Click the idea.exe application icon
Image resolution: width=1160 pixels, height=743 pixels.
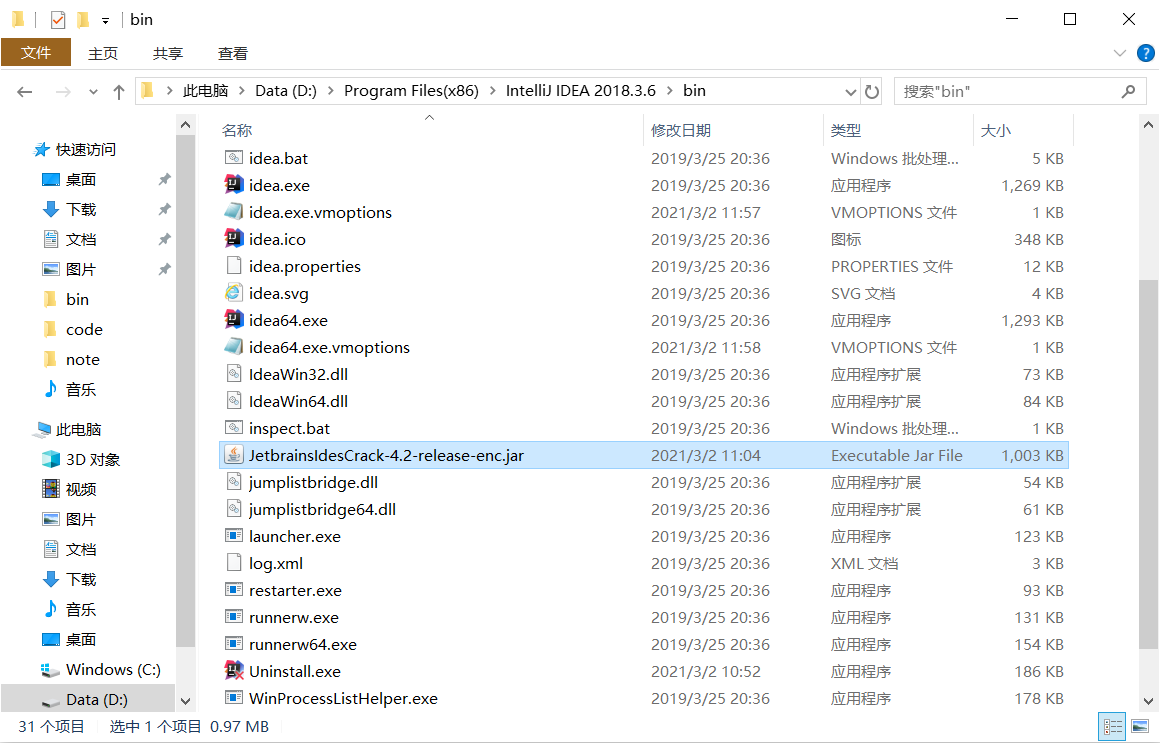click(x=234, y=185)
